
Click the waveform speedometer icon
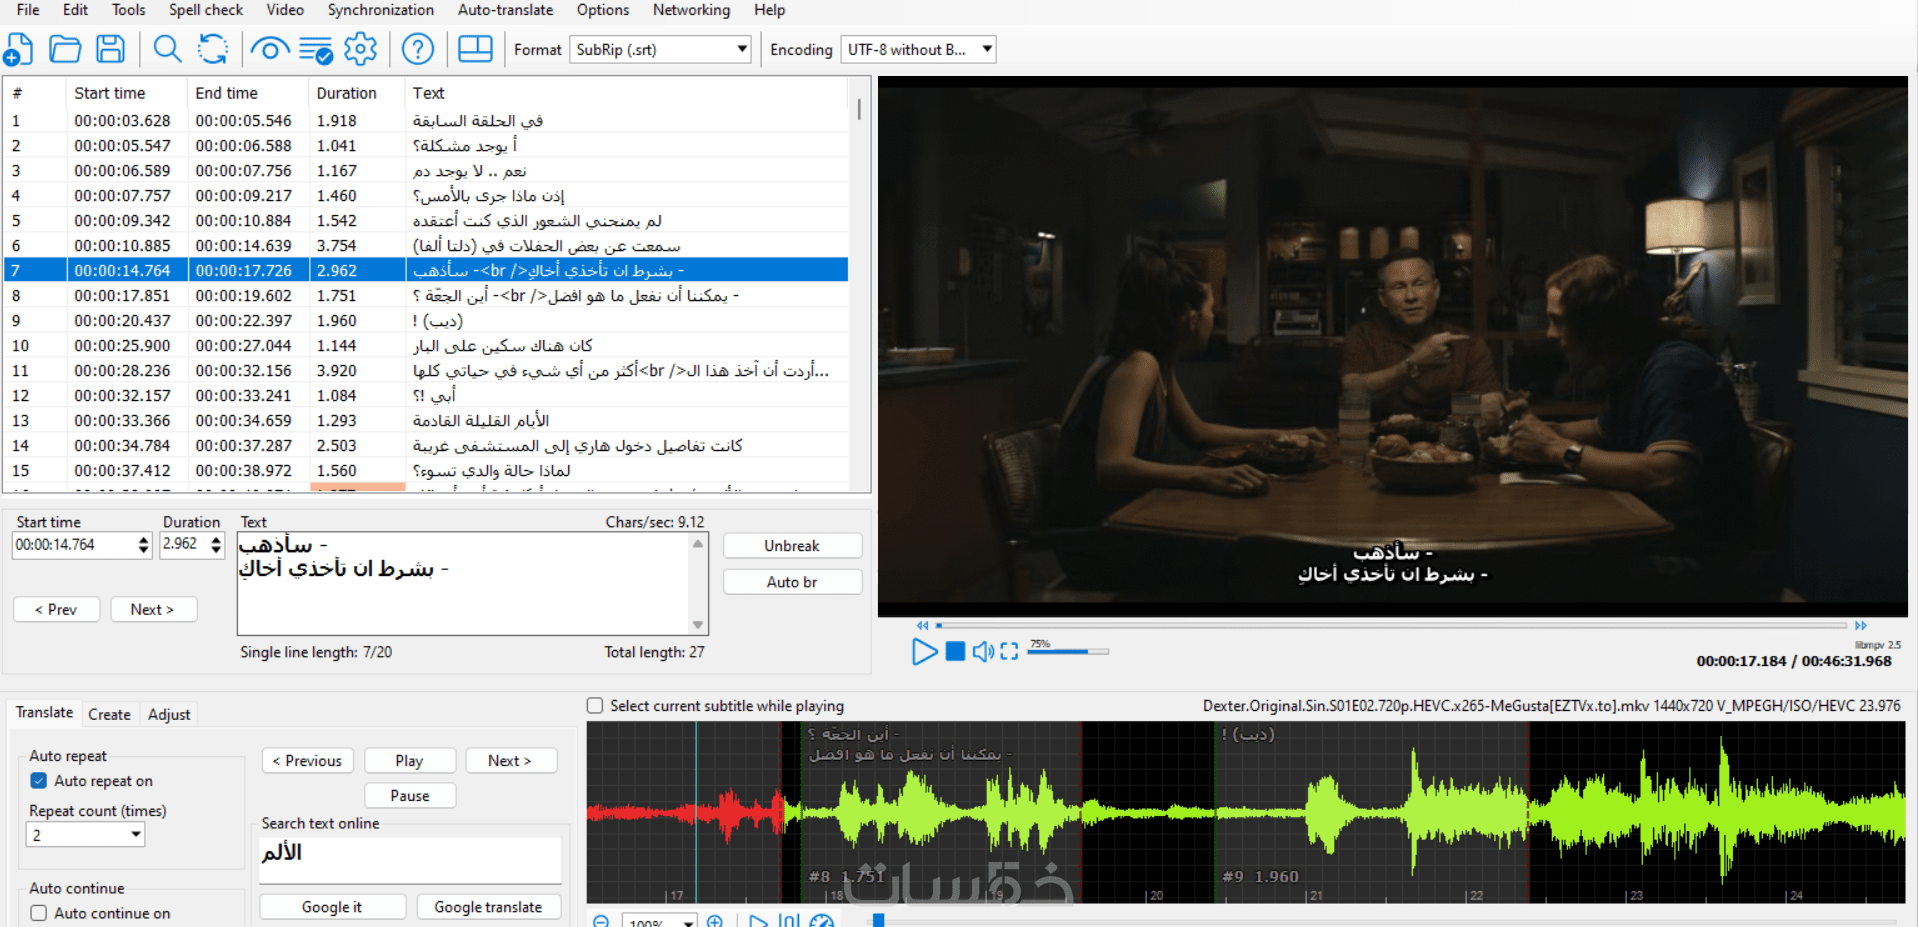[822, 921]
